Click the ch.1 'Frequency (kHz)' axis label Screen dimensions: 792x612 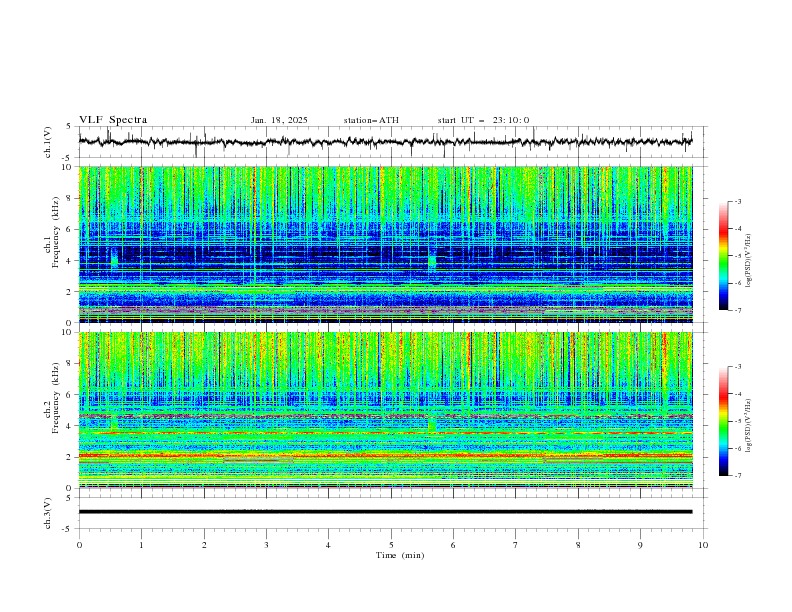click(x=56, y=233)
